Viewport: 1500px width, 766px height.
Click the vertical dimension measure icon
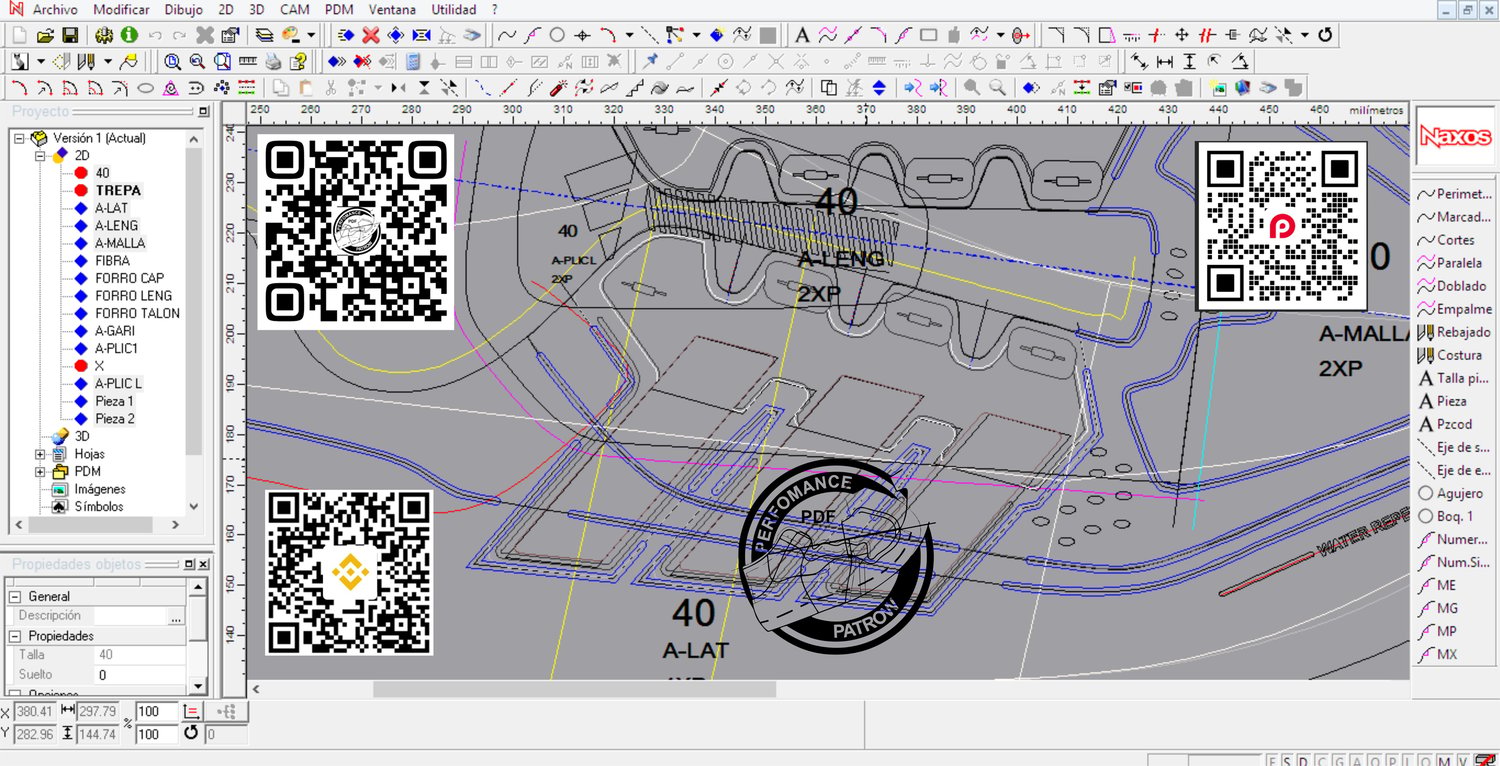tap(1189, 61)
